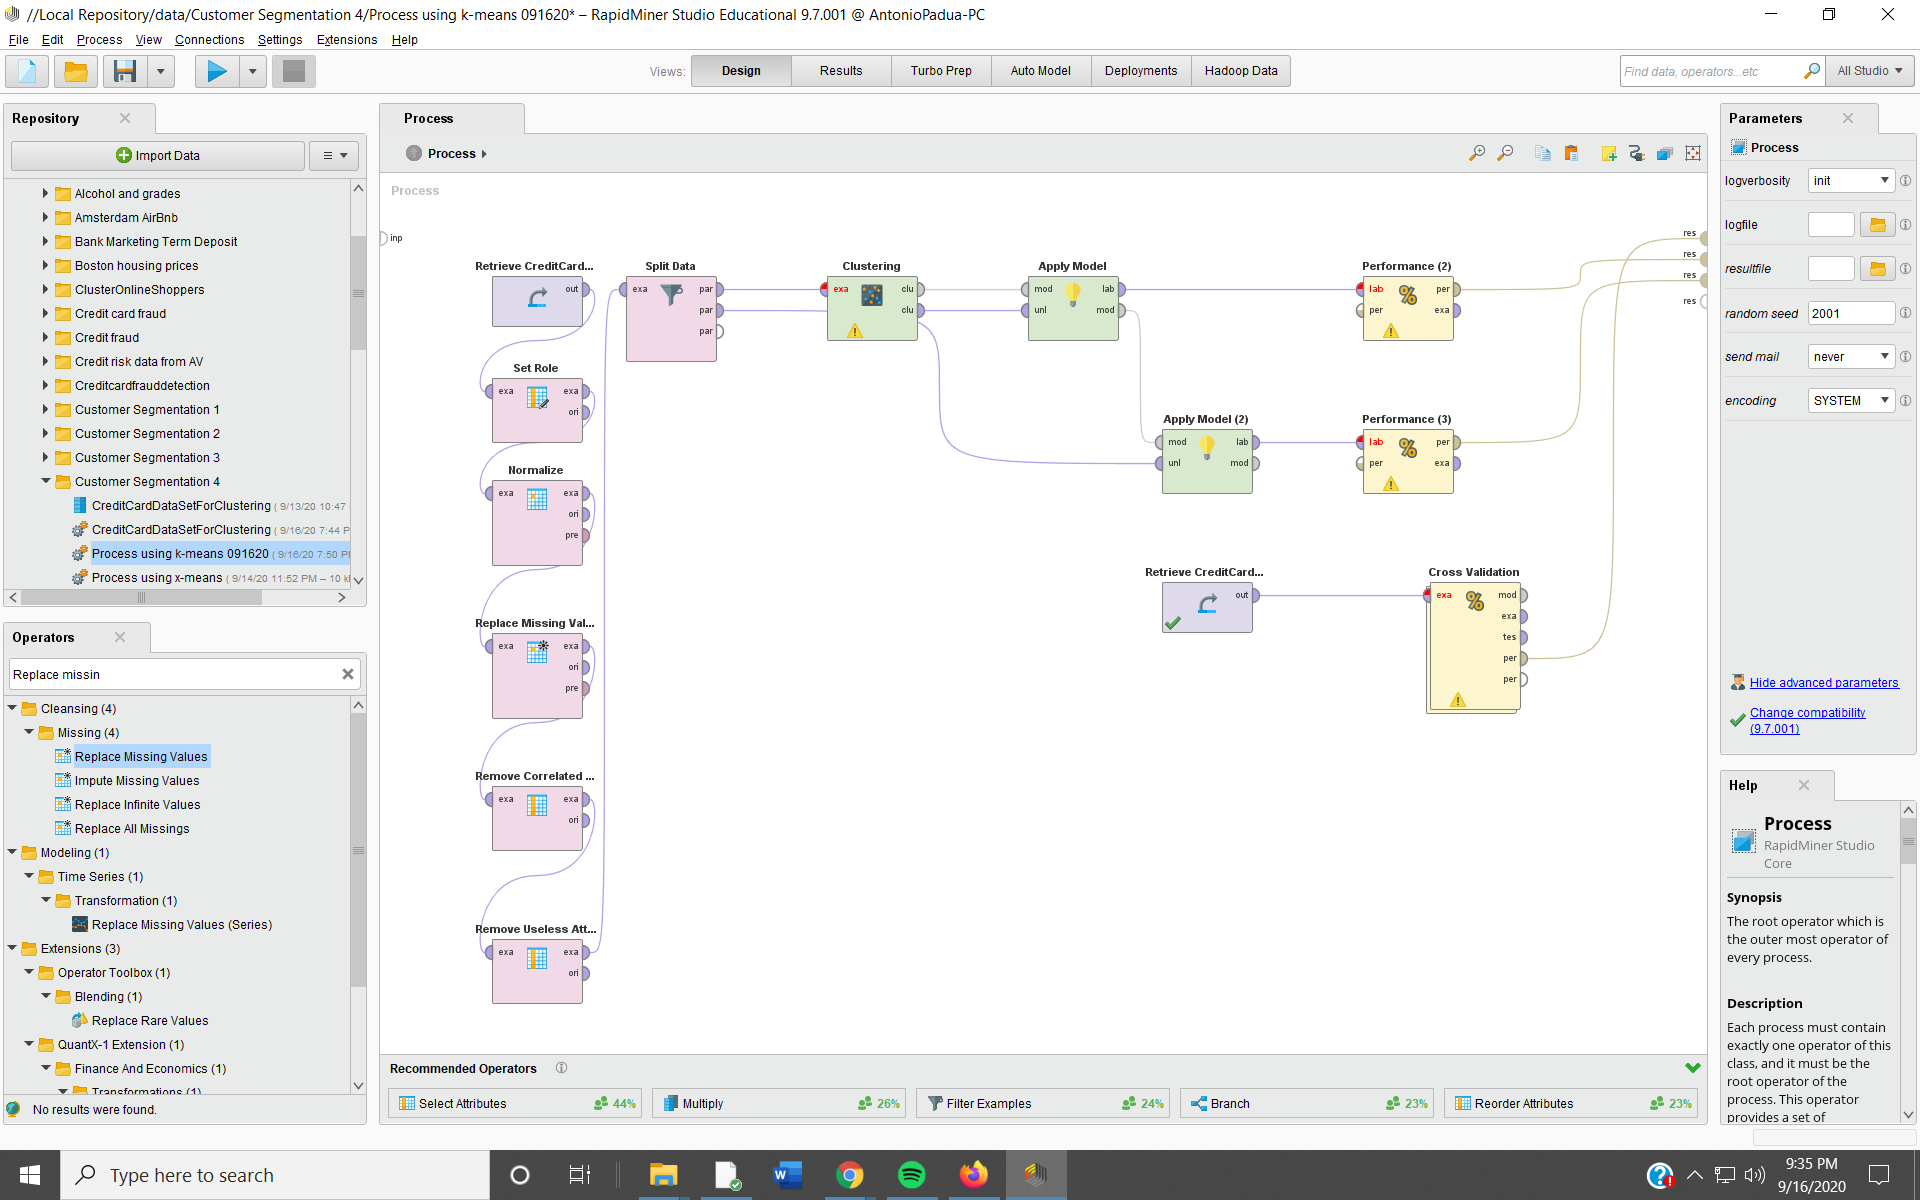This screenshot has height=1200, width=1920.
Task: Click the Import Data button
Action: [157, 155]
